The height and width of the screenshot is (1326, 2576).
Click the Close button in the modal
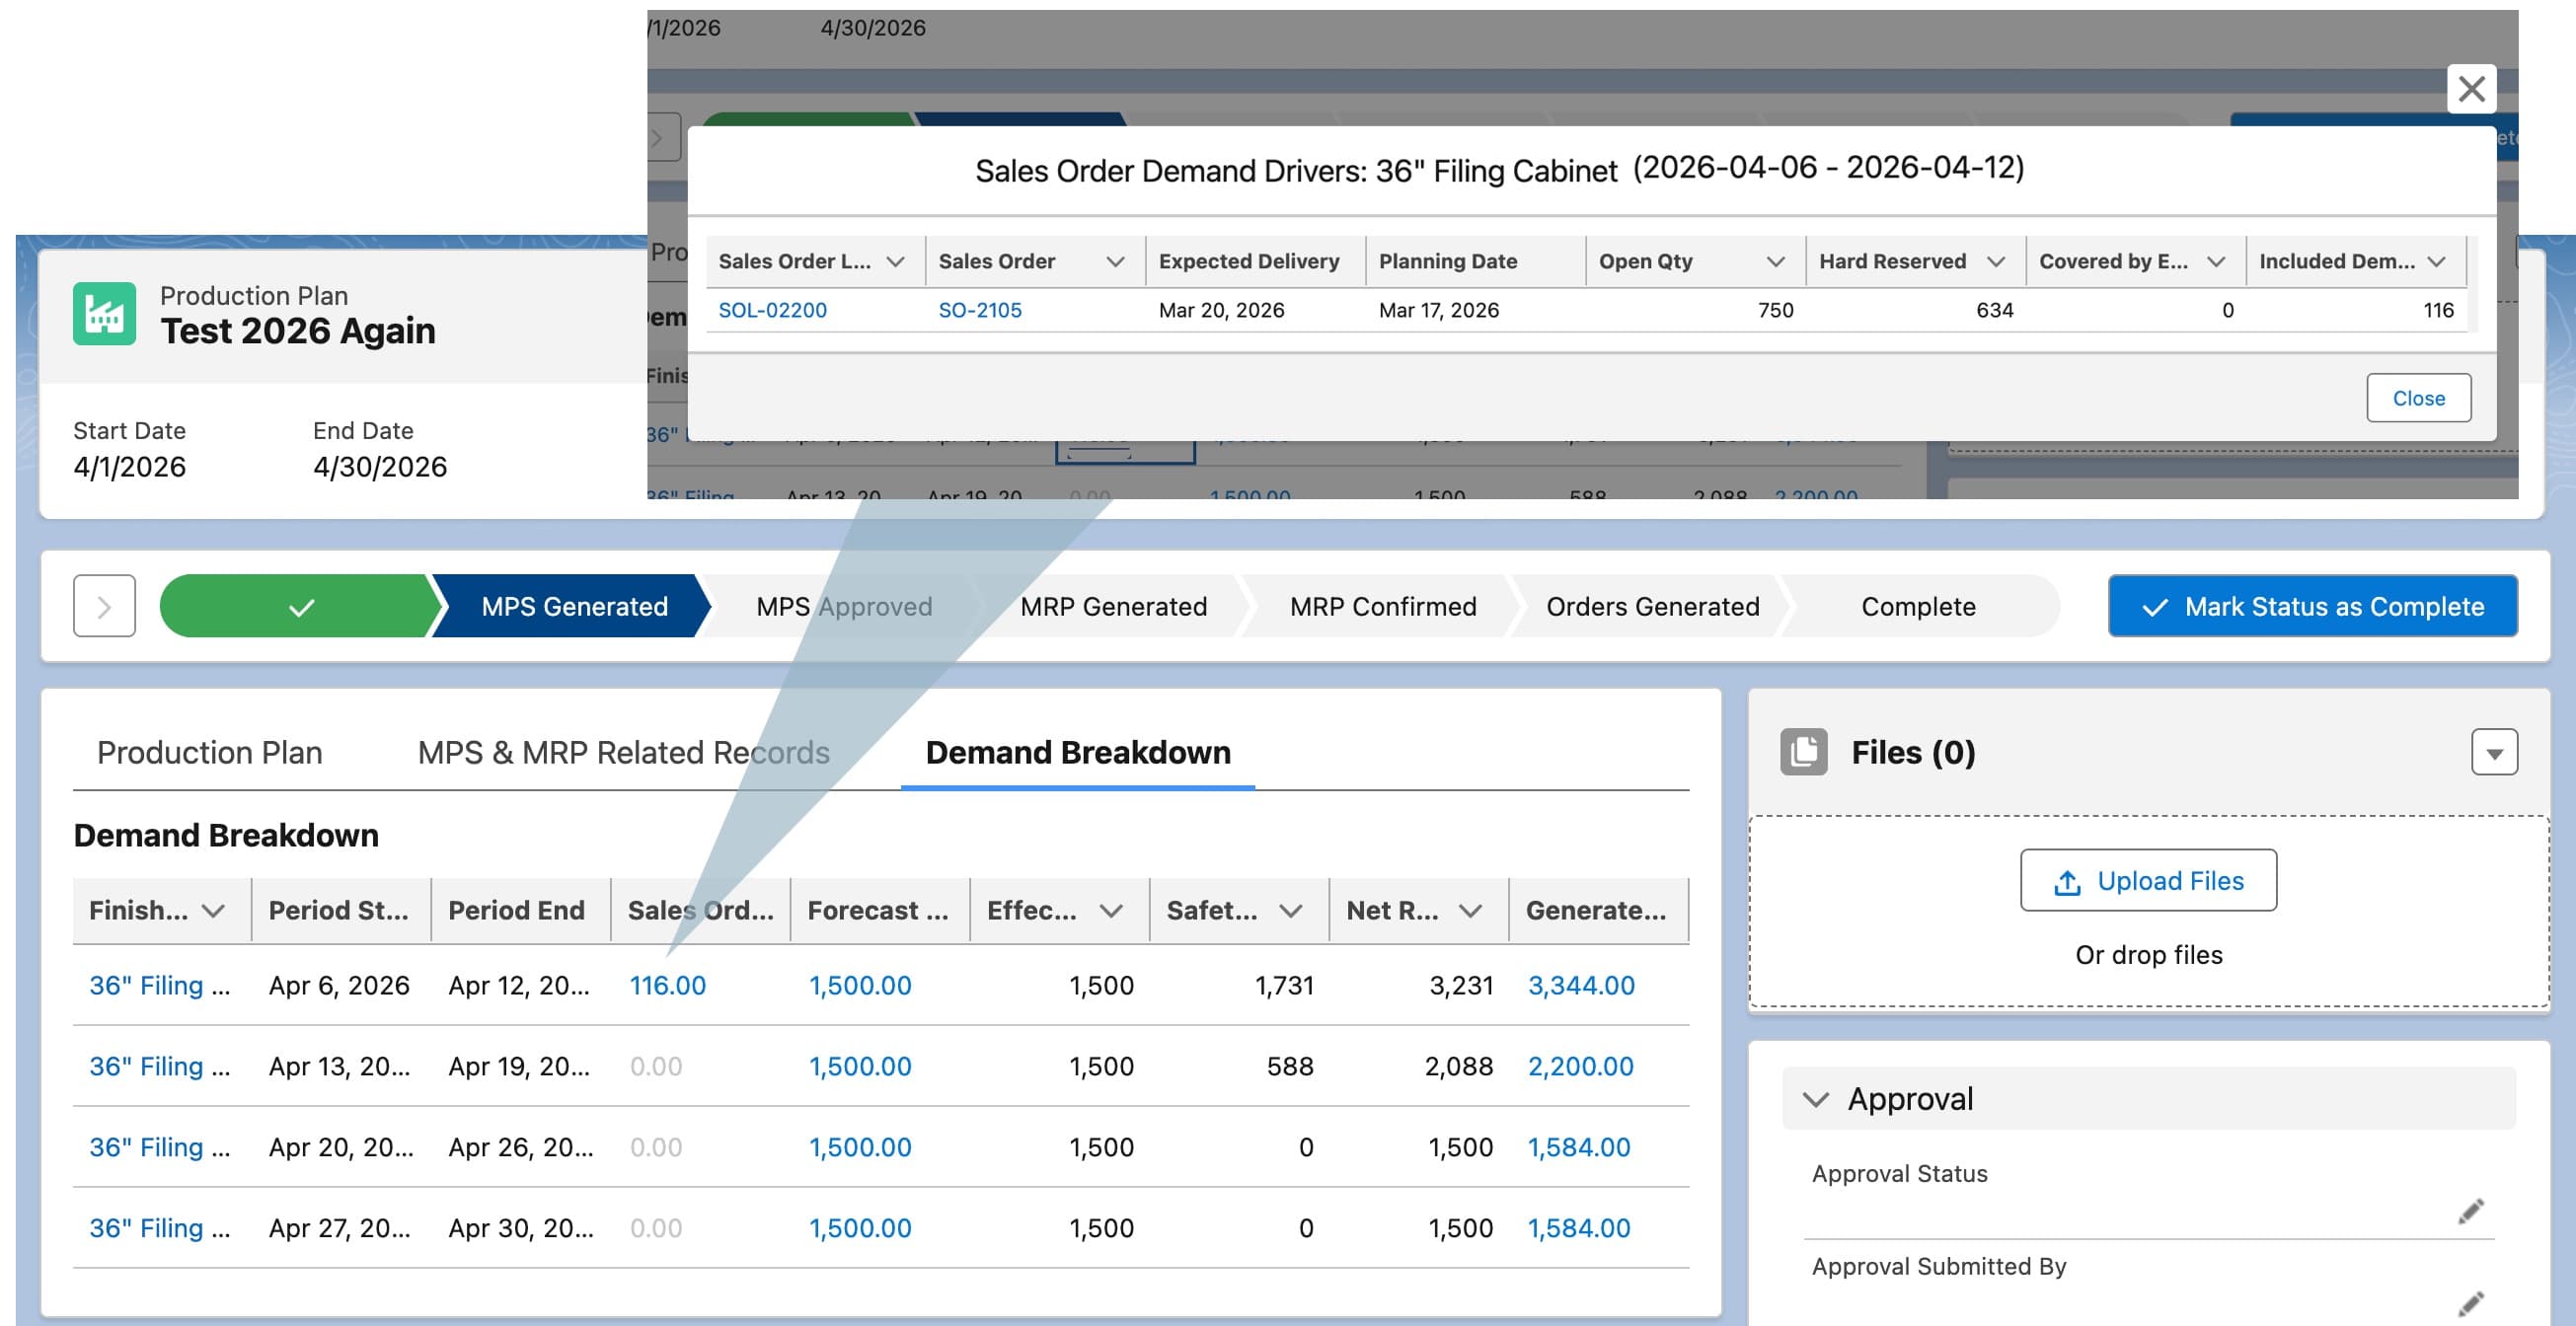pos(2418,398)
